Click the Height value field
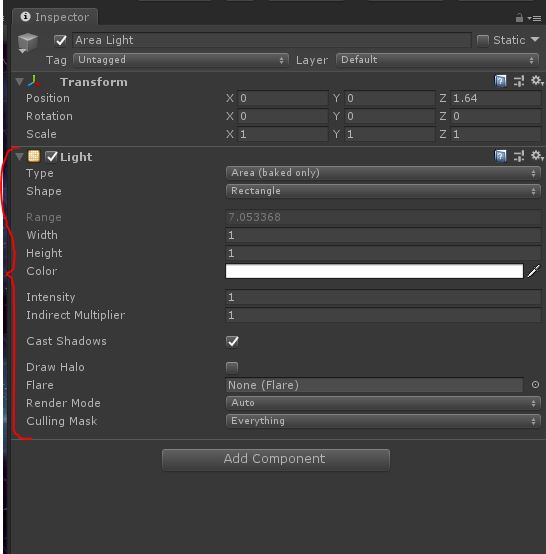Image resolution: width=546 pixels, height=554 pixels. (383, 253)
